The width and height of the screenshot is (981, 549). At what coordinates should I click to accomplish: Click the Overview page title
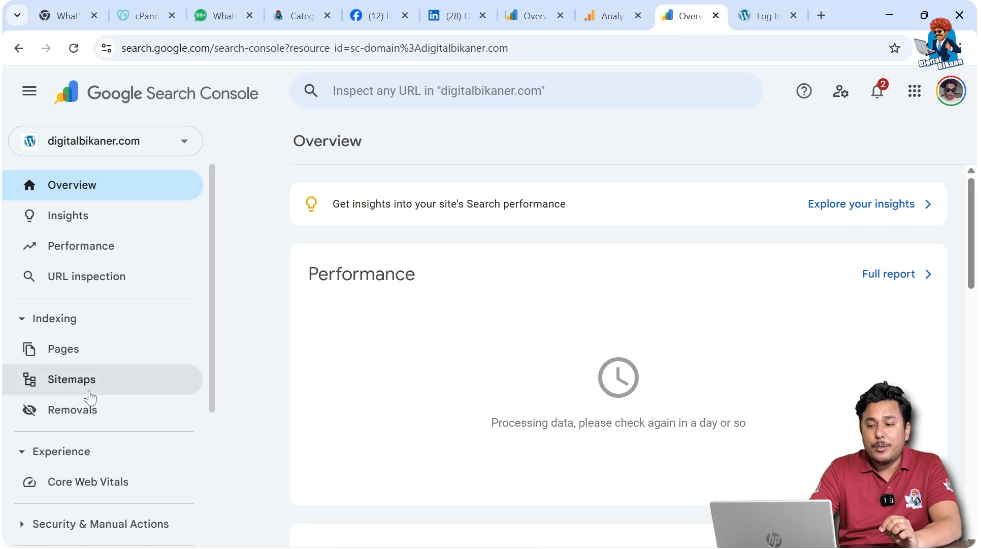tap(327, 141)
